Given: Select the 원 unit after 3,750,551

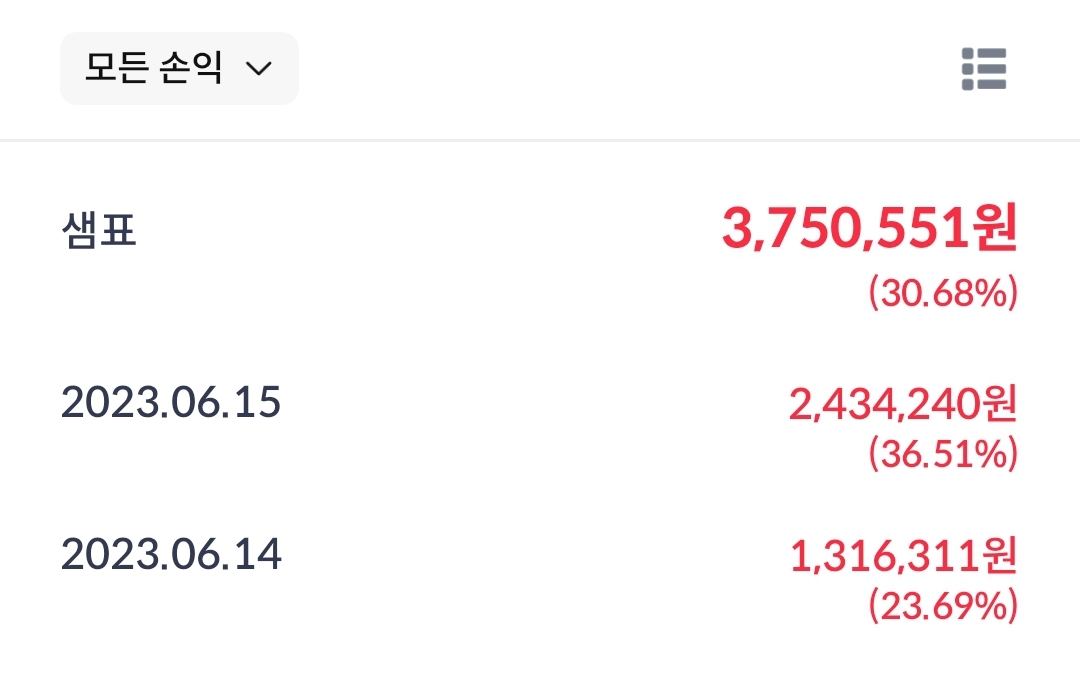Looking at the screenshot, I should click(x=995, y=228).
